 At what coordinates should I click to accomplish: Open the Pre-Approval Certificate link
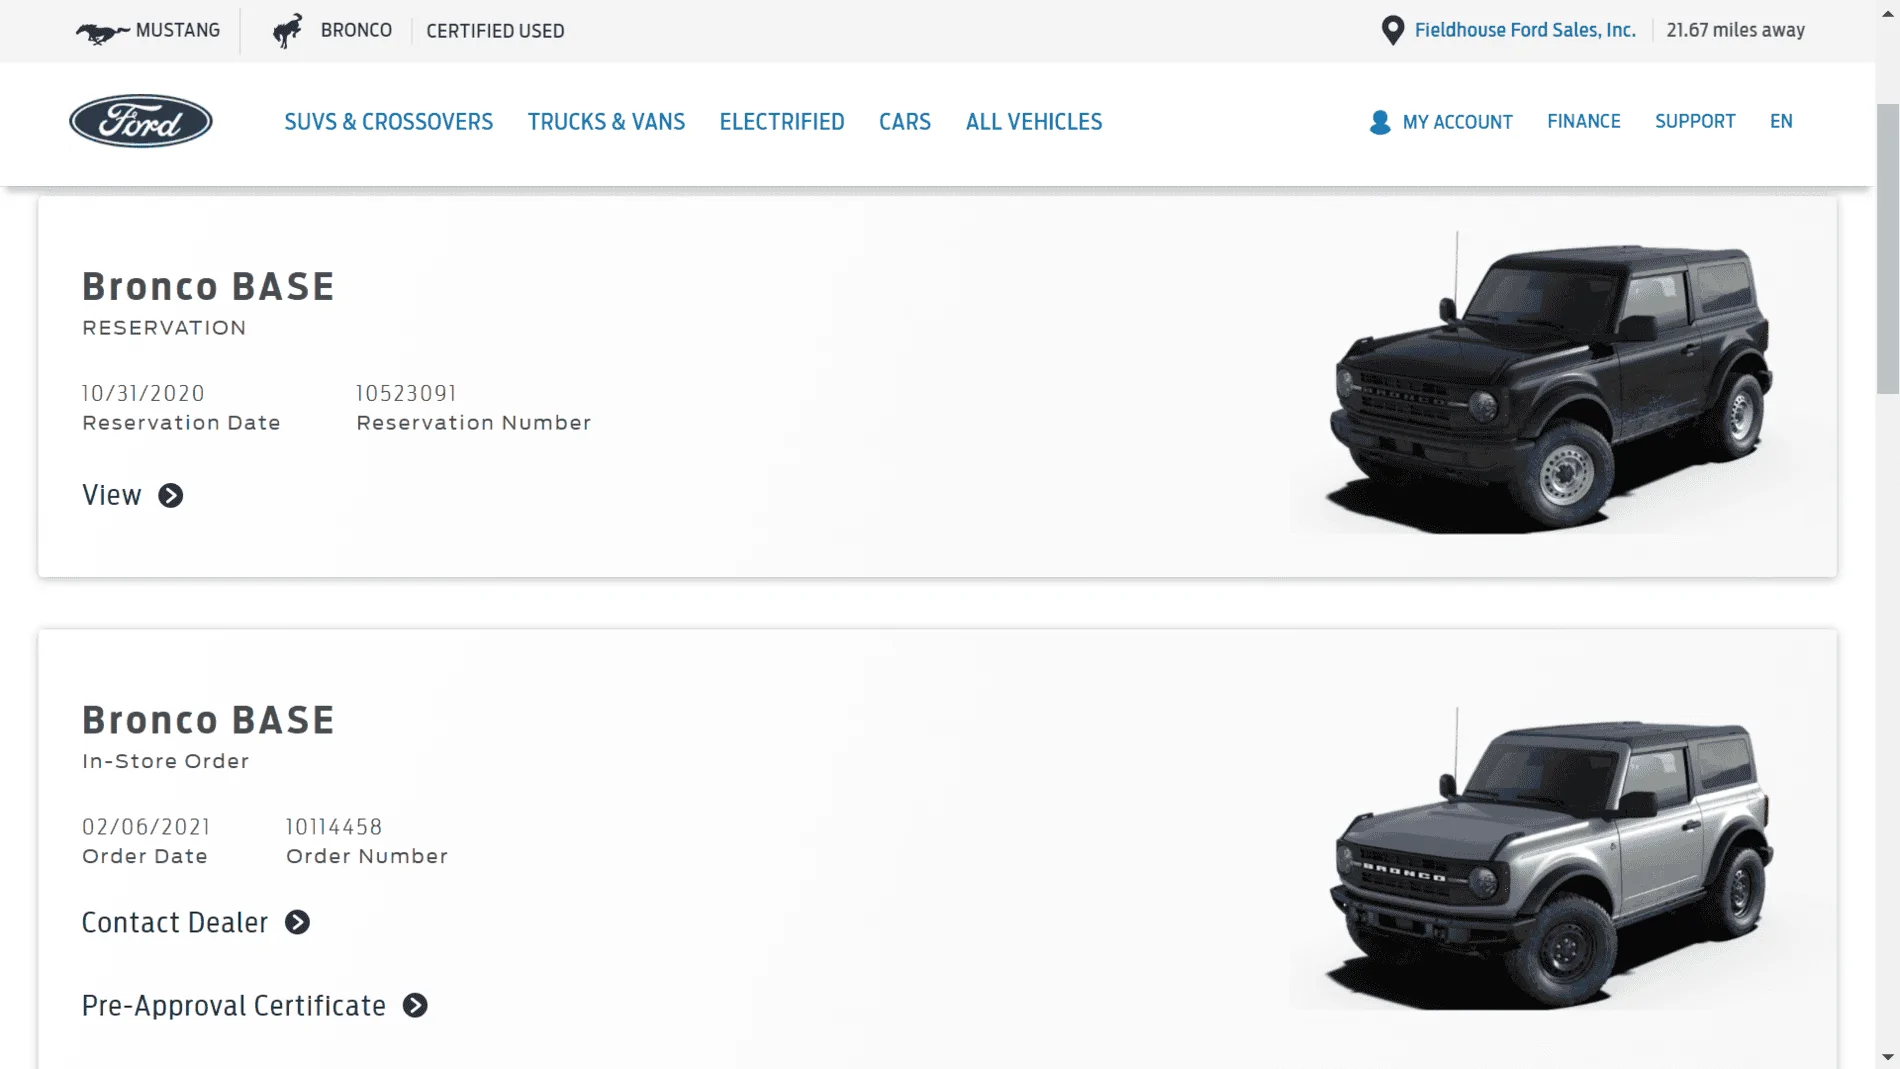[234, 1005]
